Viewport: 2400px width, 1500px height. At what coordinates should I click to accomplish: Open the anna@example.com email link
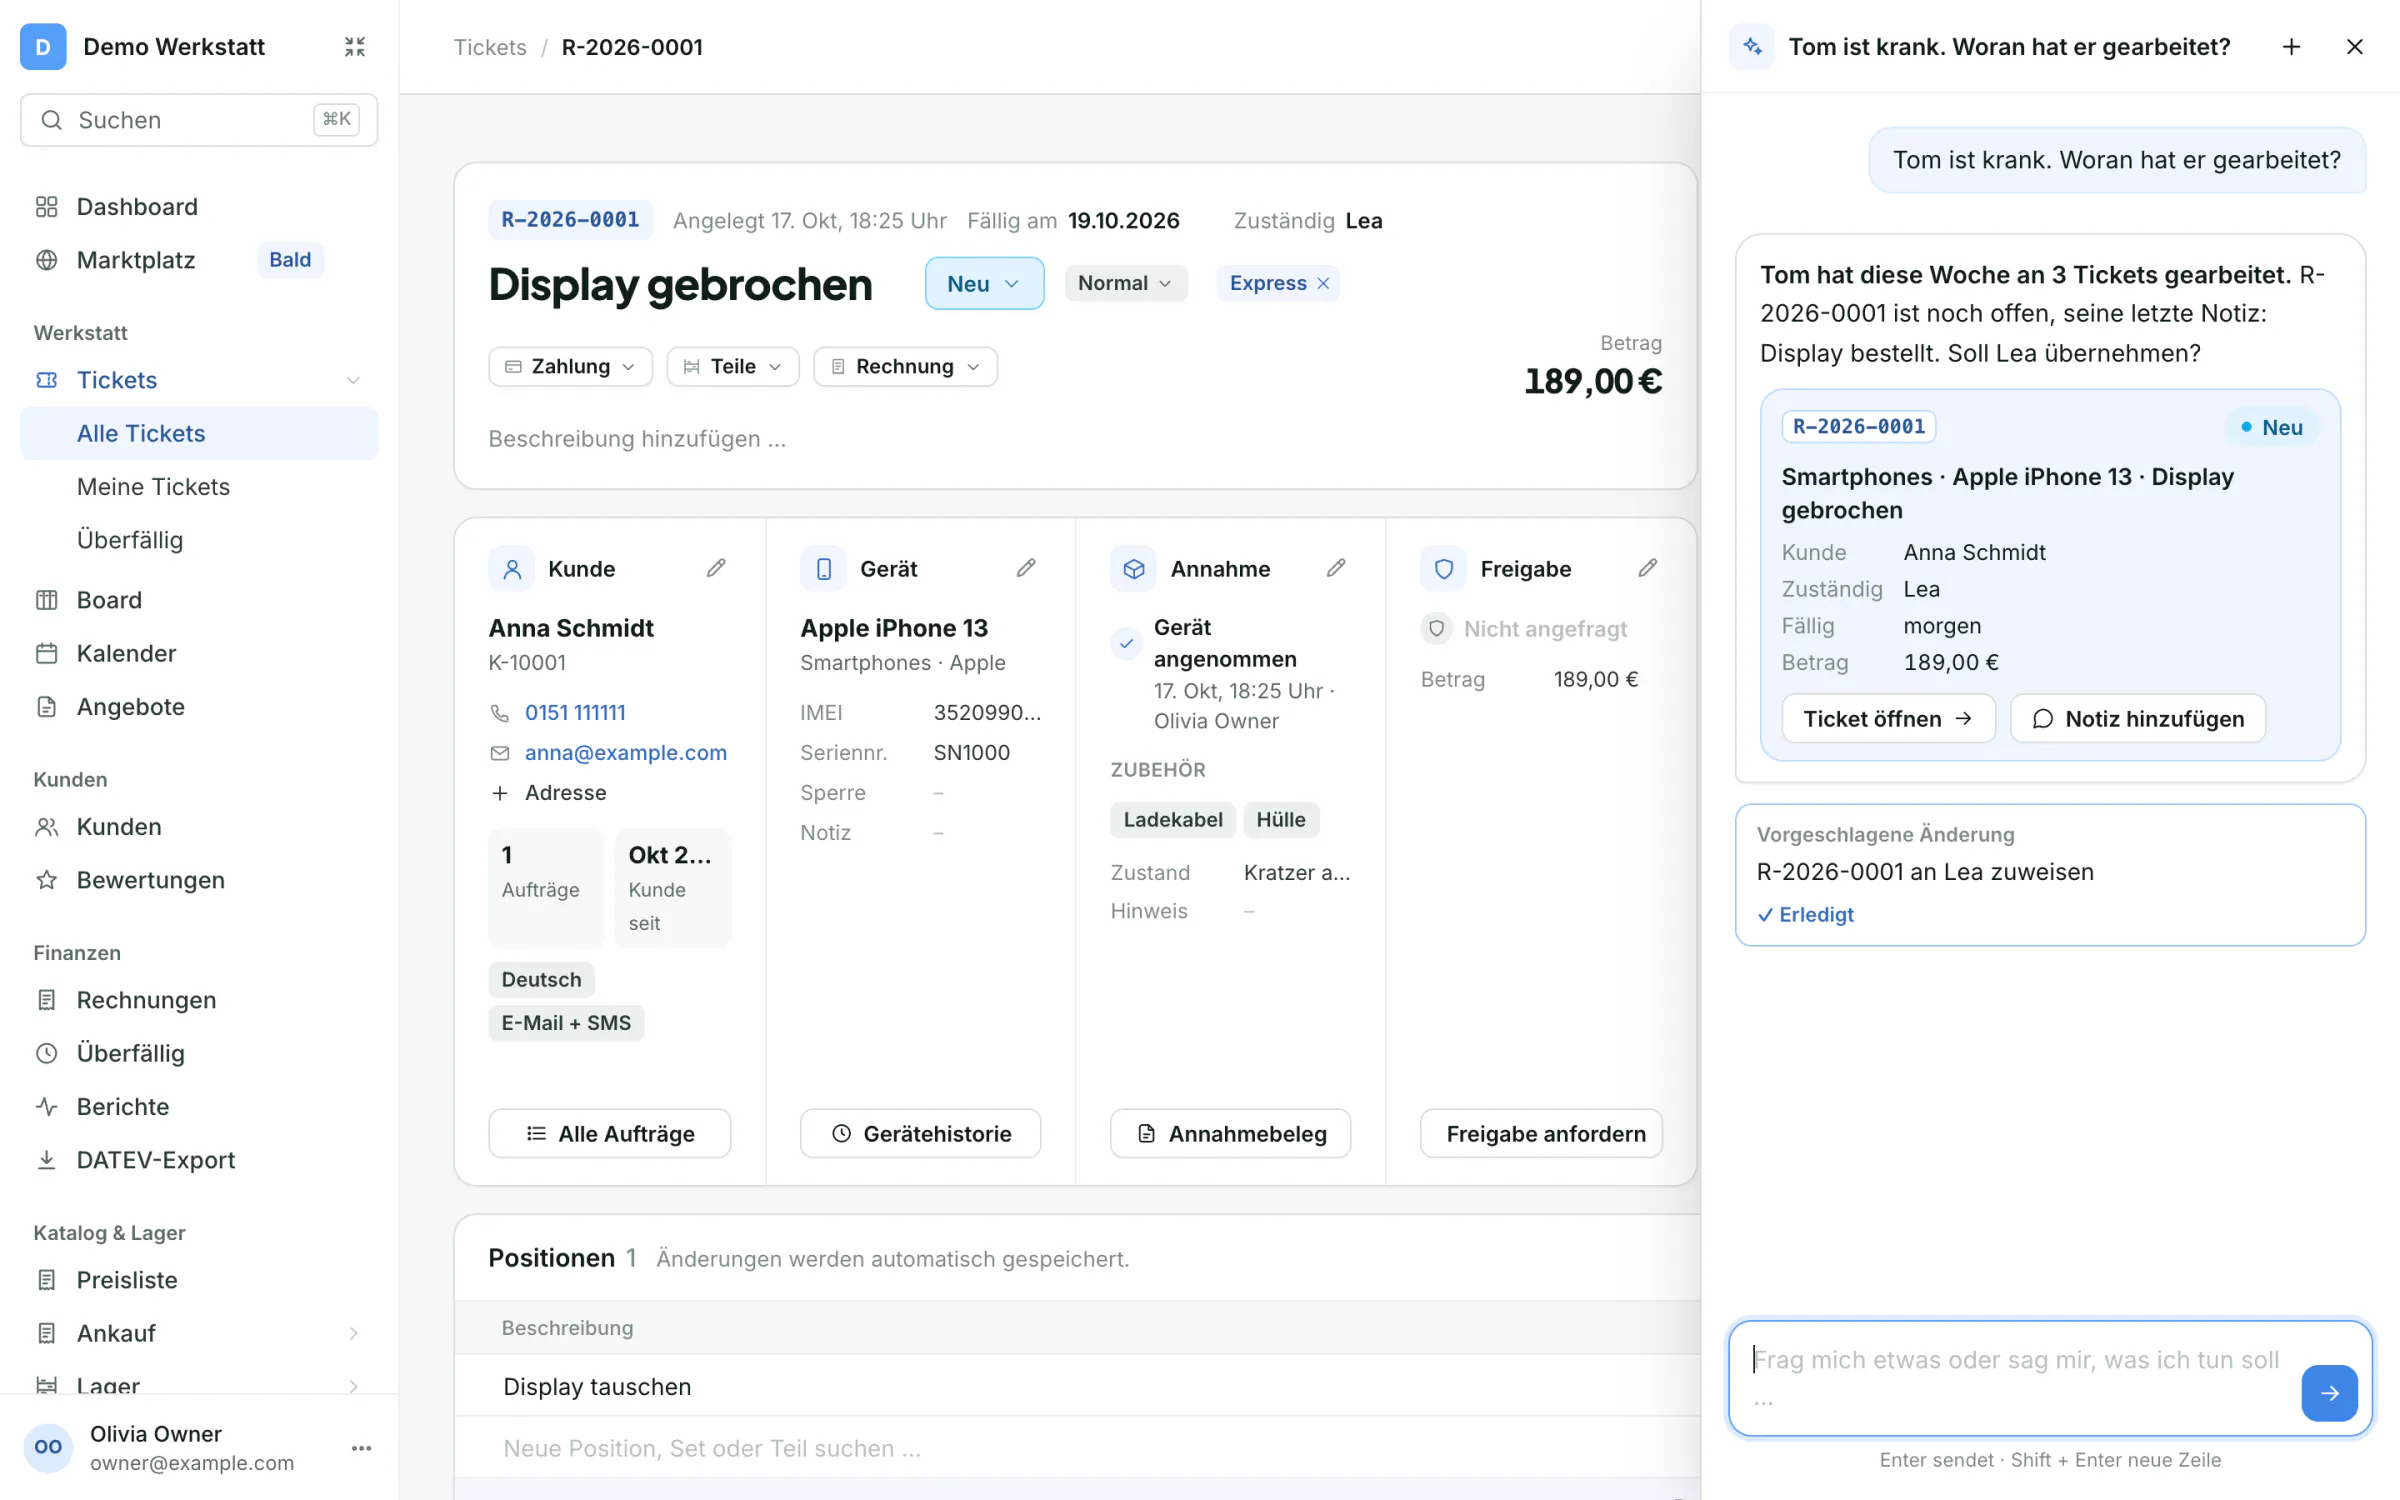pos(626,752)
